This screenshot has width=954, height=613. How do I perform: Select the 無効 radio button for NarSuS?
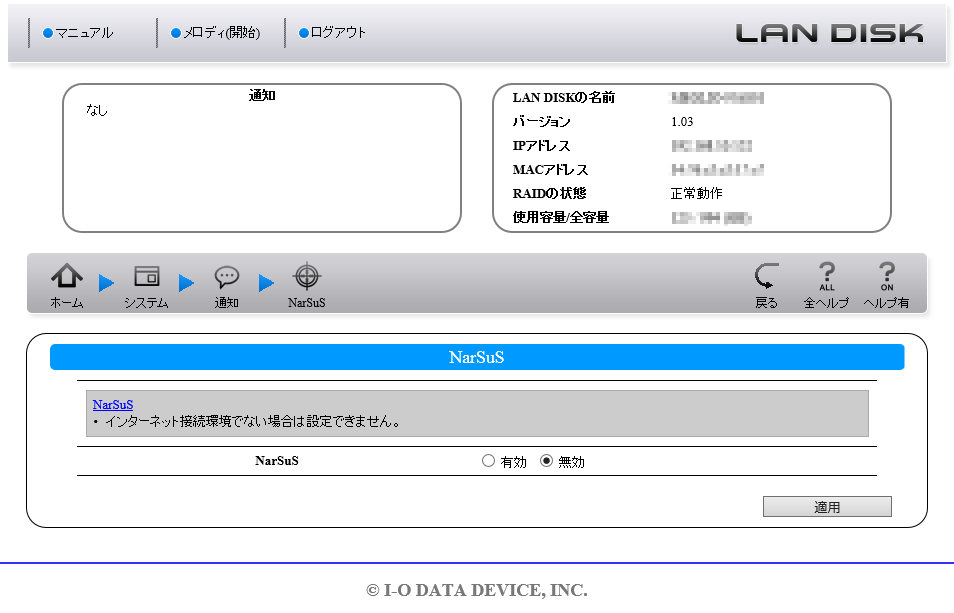[546, 461]
